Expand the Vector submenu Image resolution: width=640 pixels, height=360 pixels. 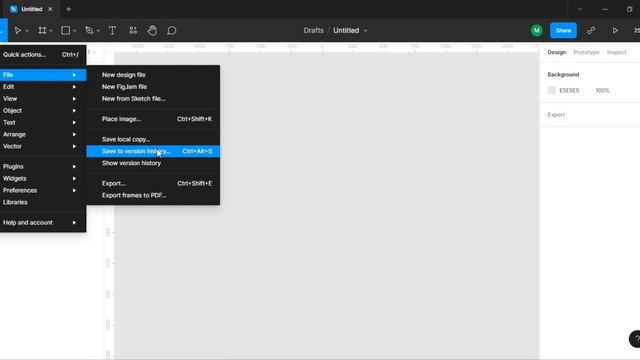(43, 146)
